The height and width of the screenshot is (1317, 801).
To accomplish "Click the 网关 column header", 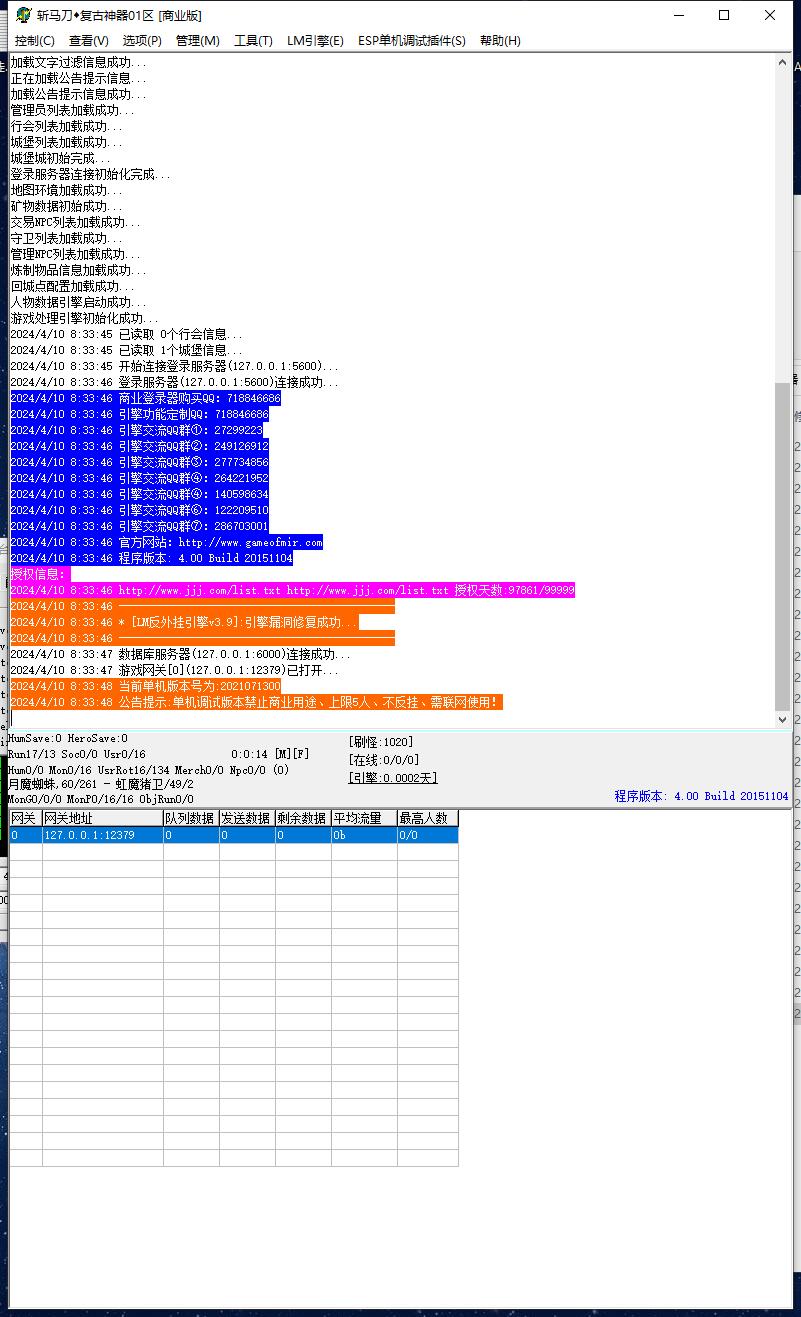I will pos(25,818).
